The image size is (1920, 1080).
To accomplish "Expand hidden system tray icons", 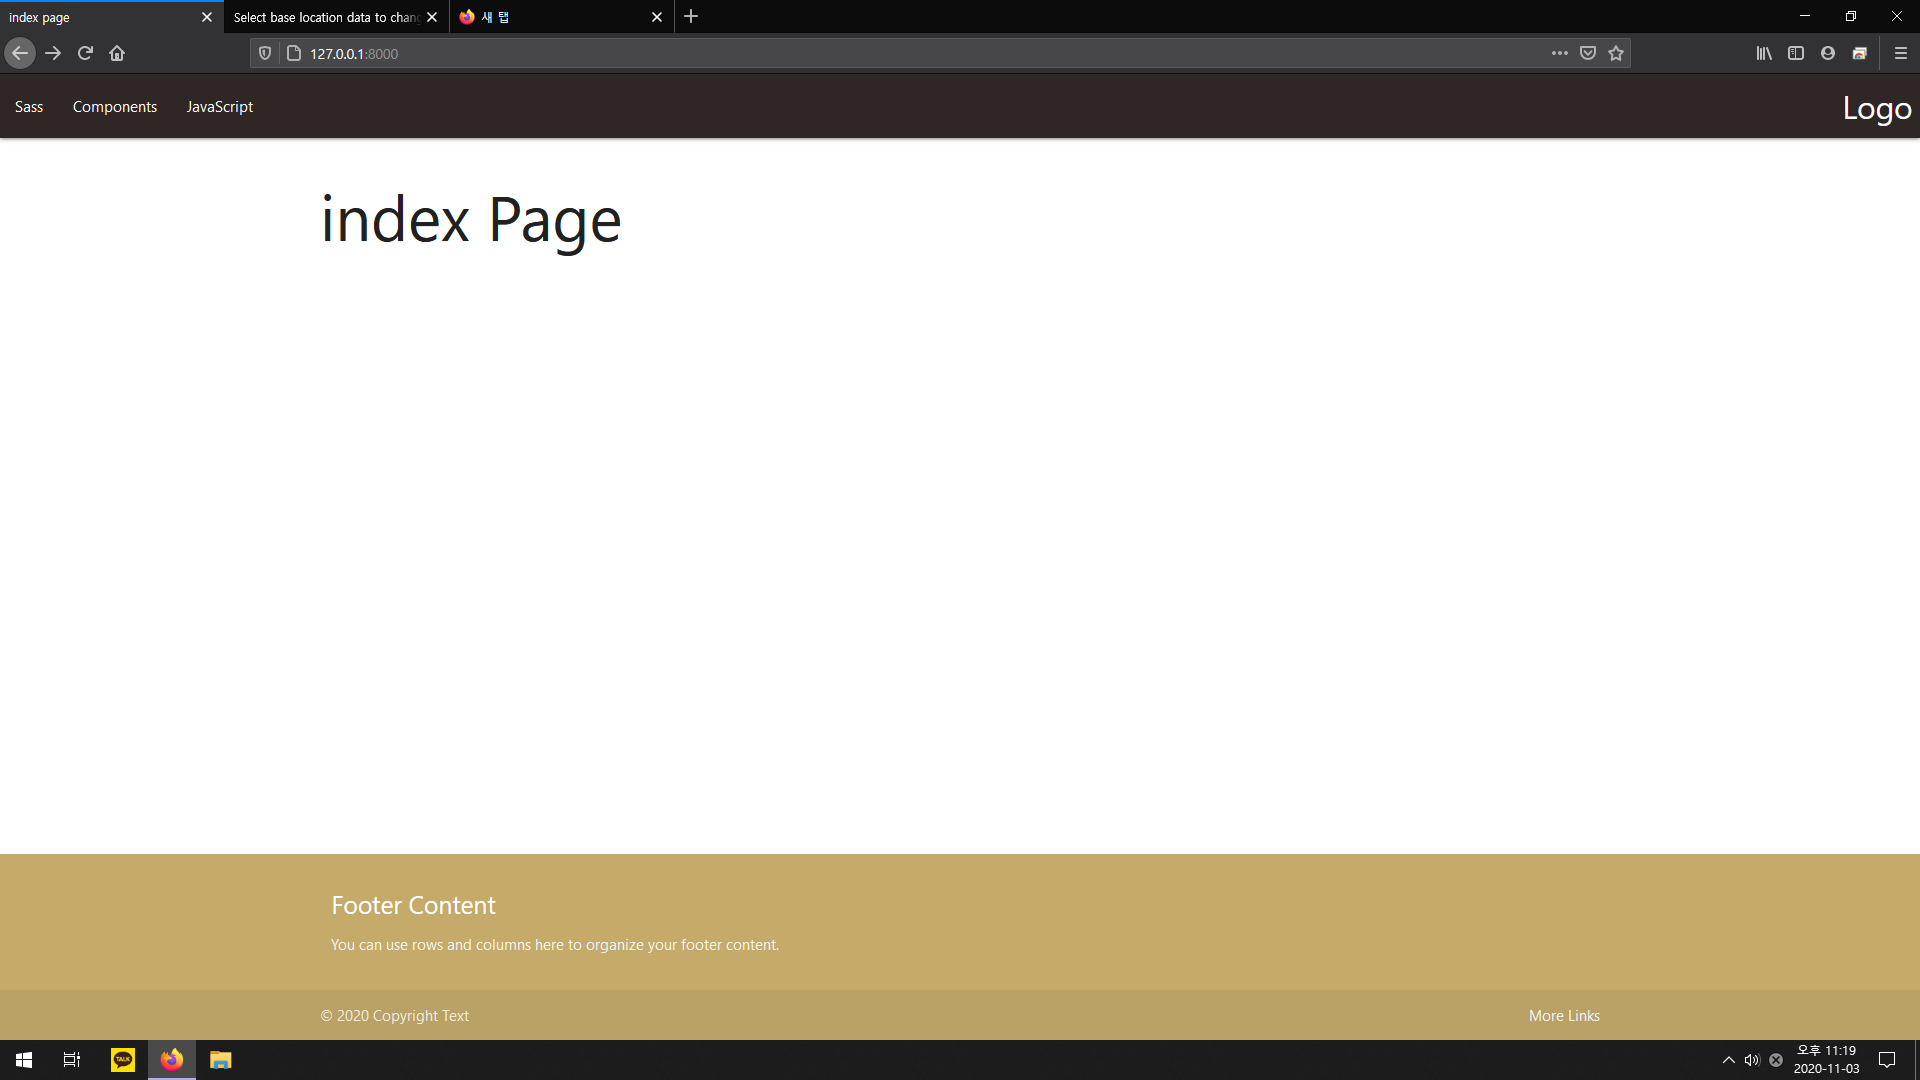I will coord(1729,1060).
